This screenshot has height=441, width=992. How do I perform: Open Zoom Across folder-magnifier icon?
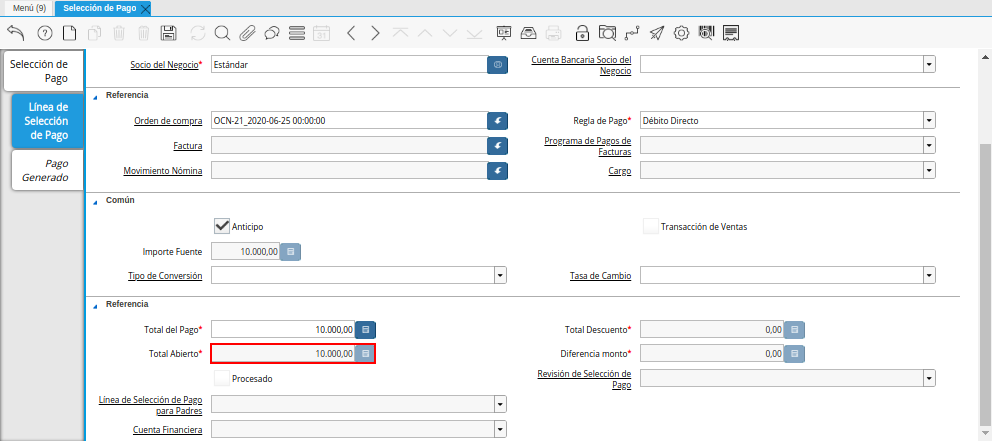[x=607, y=33]
